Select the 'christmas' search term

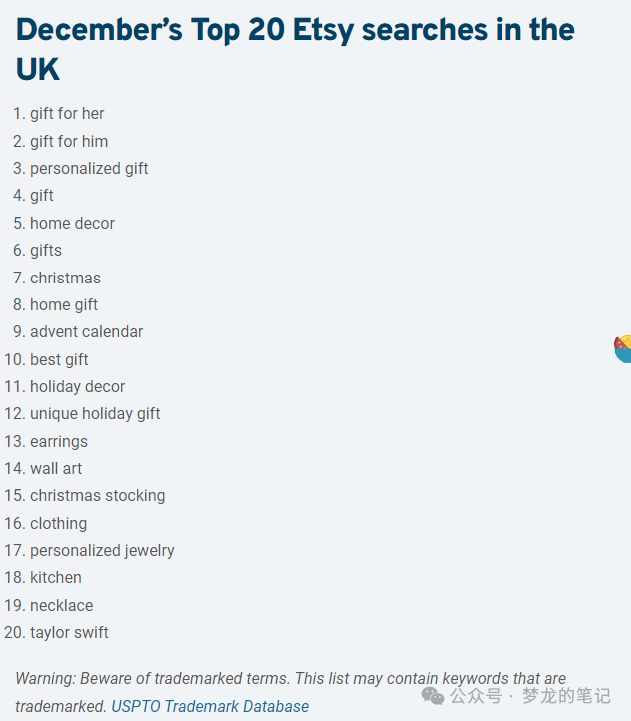pyautogui.click(x=65, y=278)
